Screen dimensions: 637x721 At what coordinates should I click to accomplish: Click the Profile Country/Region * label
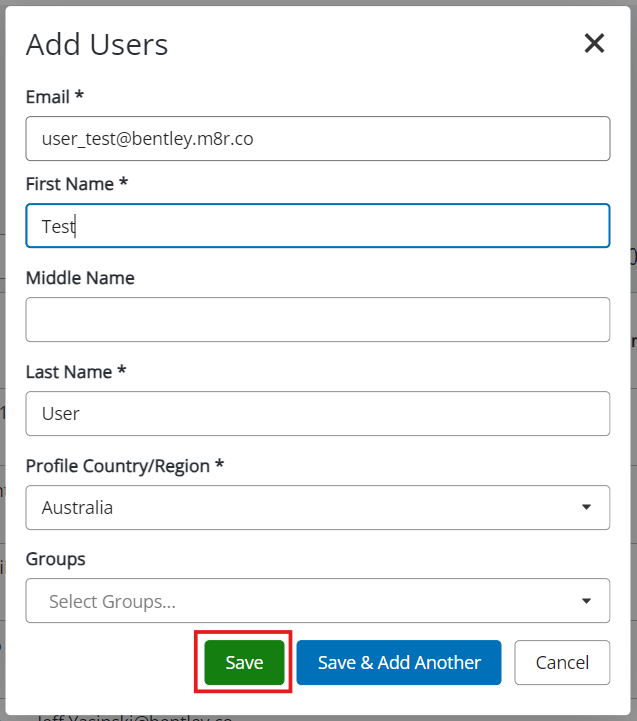[x=124, y=465]
